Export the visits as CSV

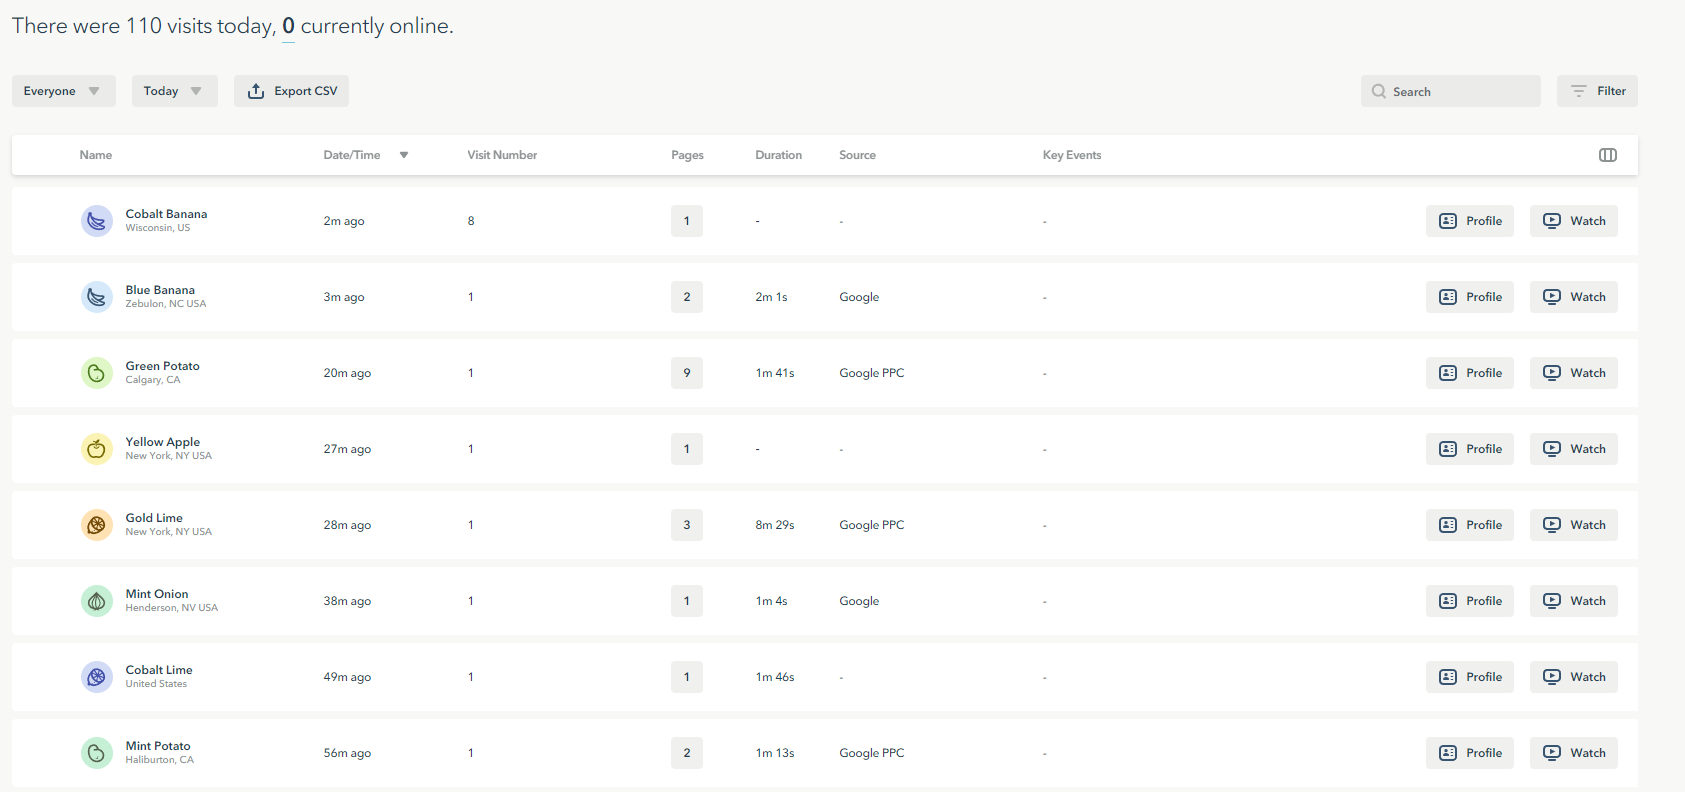(292, 91)
